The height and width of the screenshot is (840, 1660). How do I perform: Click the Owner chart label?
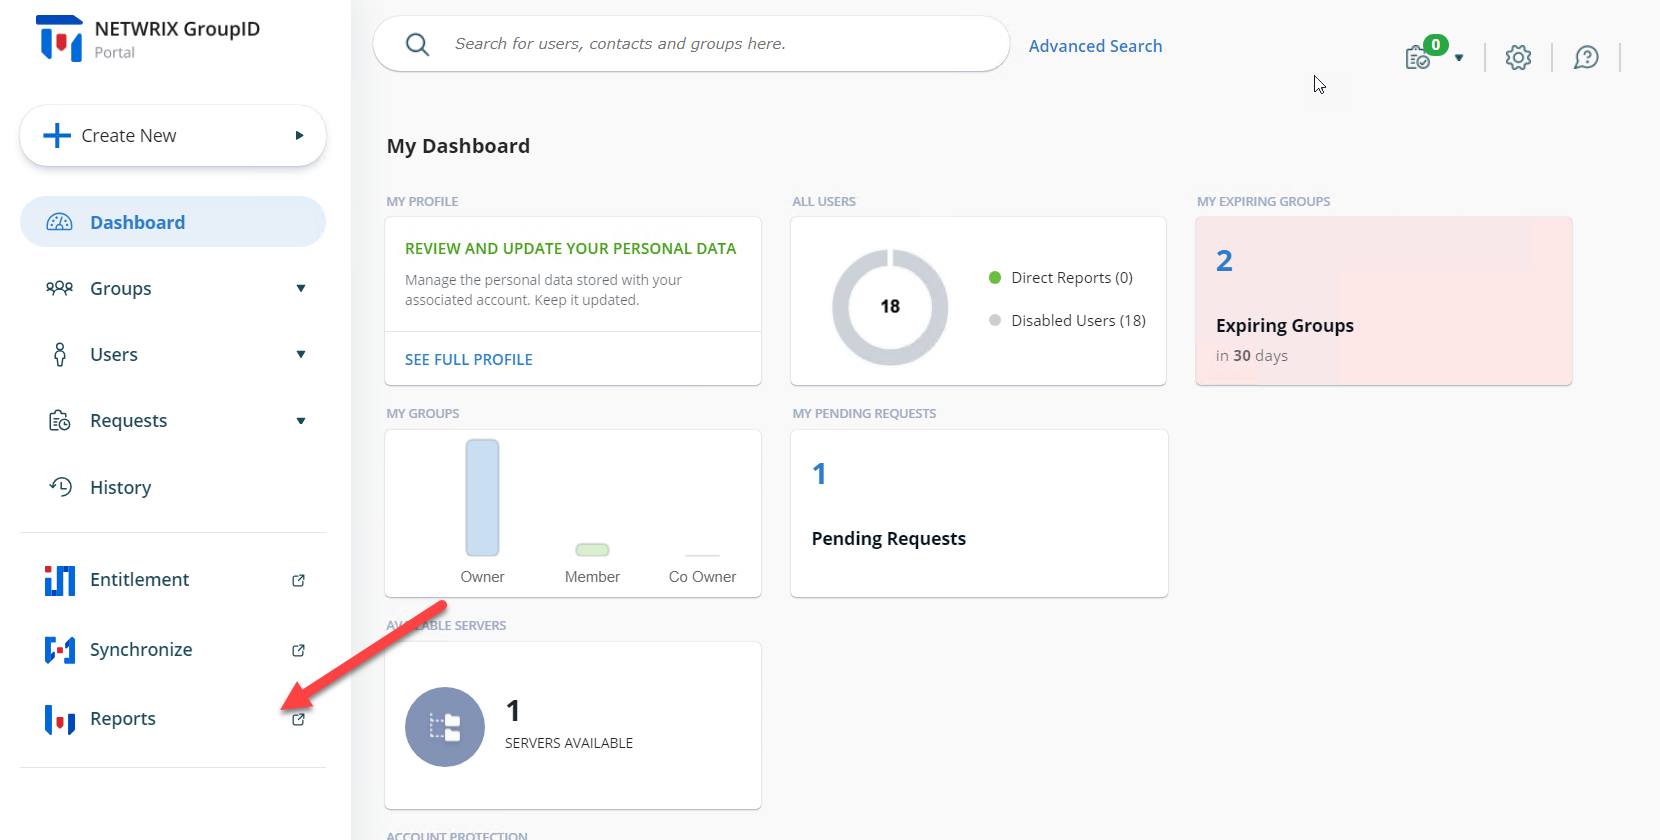pyautogui.click(x=482, y=577)
